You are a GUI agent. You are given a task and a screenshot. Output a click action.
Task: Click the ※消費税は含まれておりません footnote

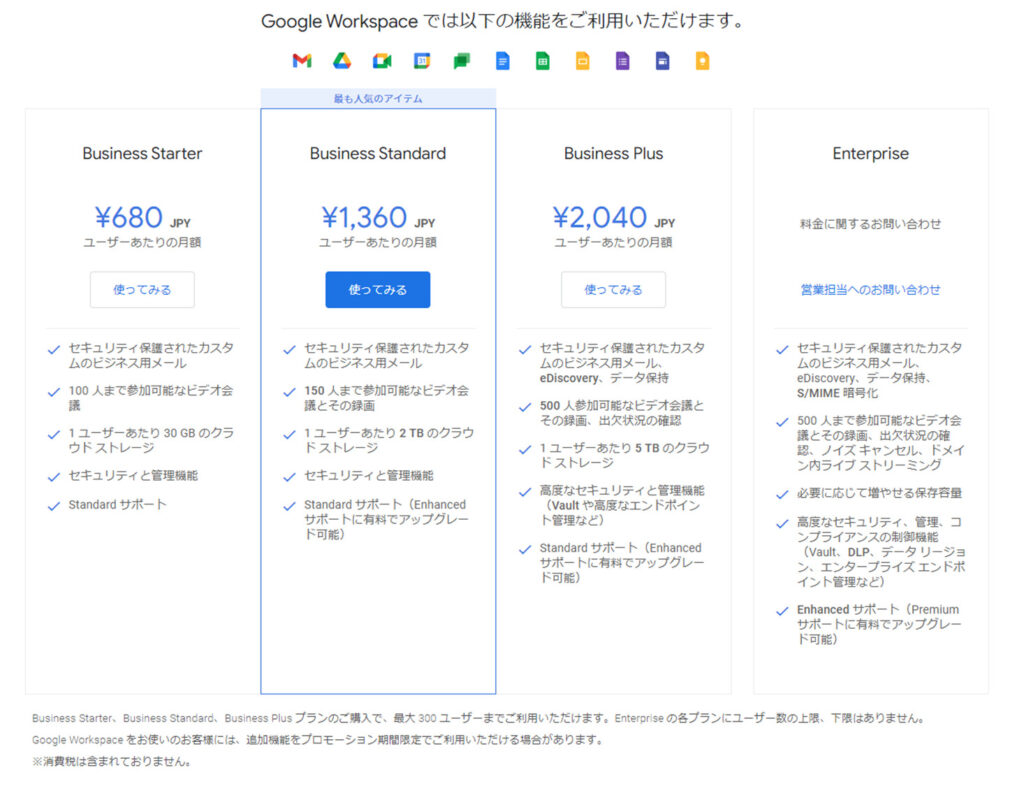(112, 761)
